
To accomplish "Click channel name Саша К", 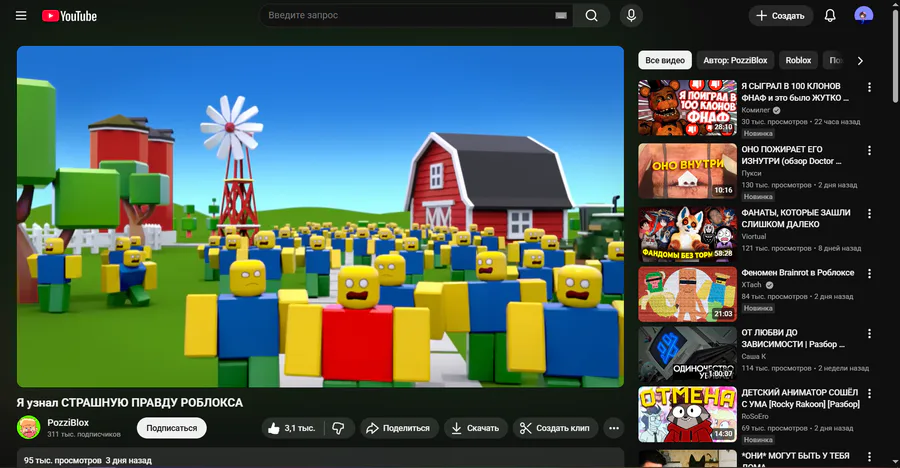I will pyautogui.click(x=754, y=357).
